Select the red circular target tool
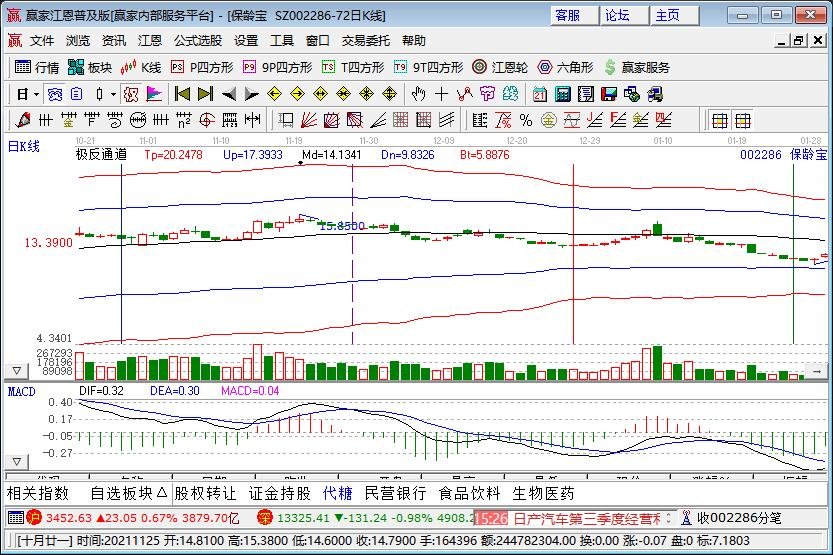833x555 pixels. (x=207, y=121)
